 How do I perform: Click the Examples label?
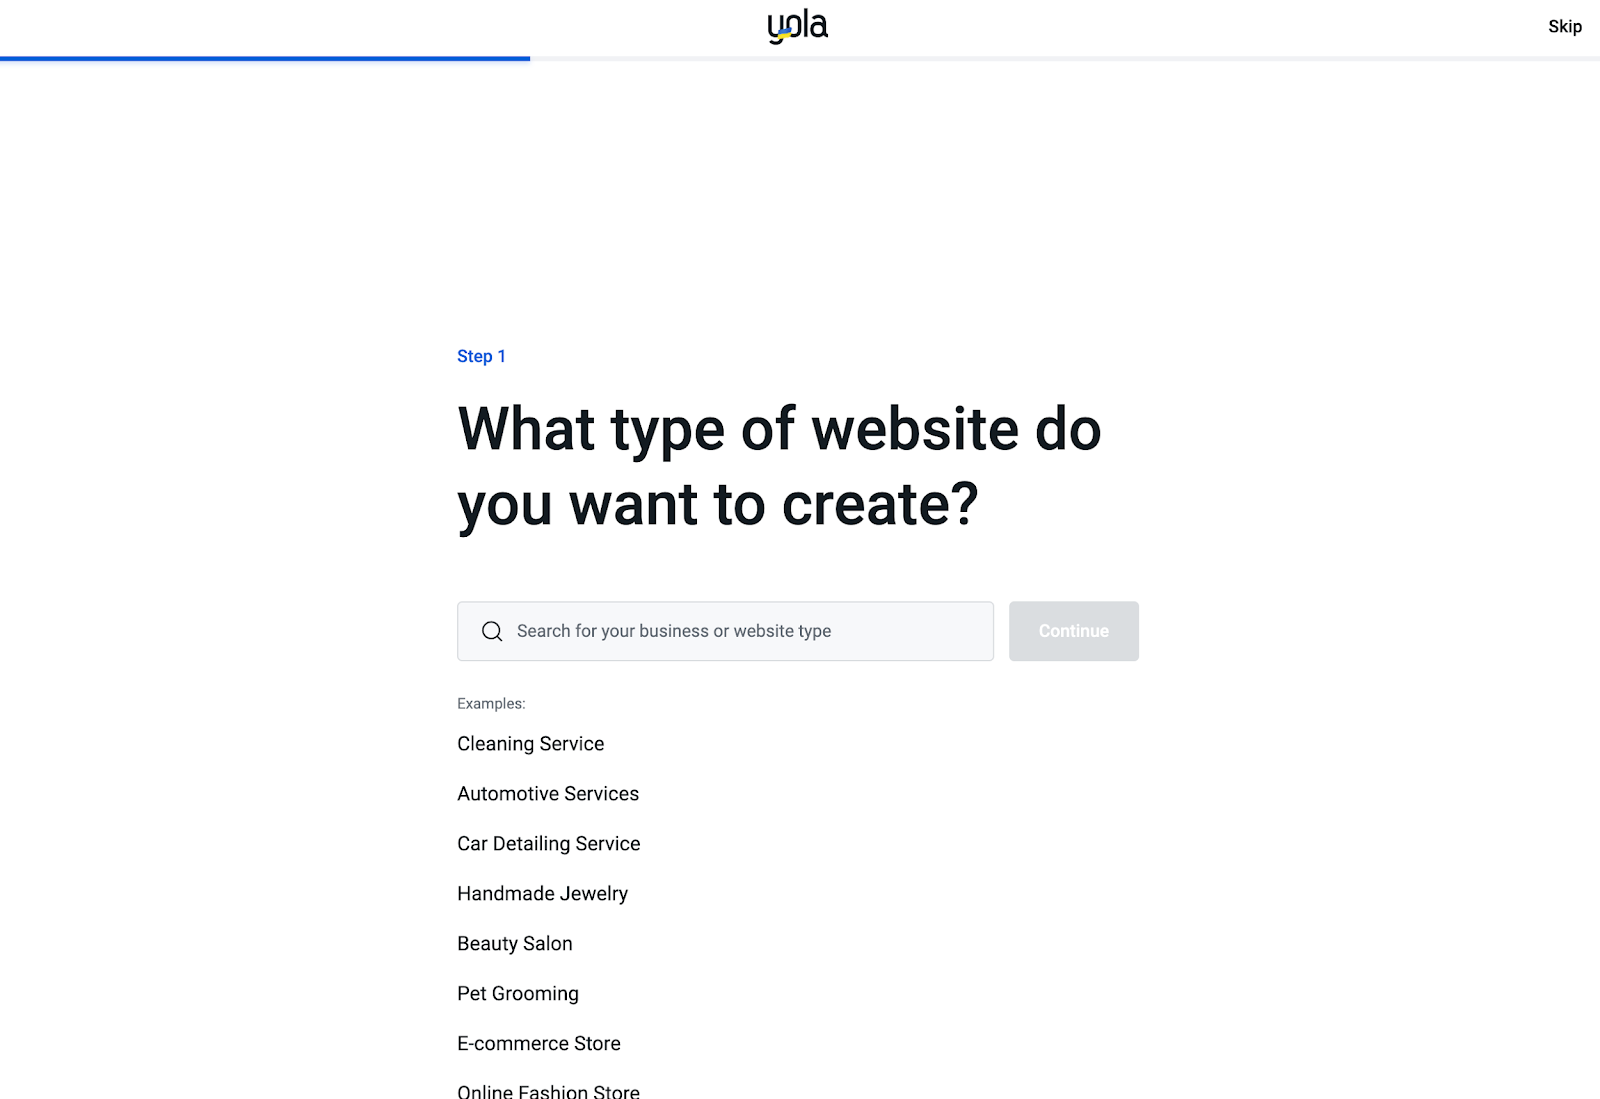tap(490, 703)
